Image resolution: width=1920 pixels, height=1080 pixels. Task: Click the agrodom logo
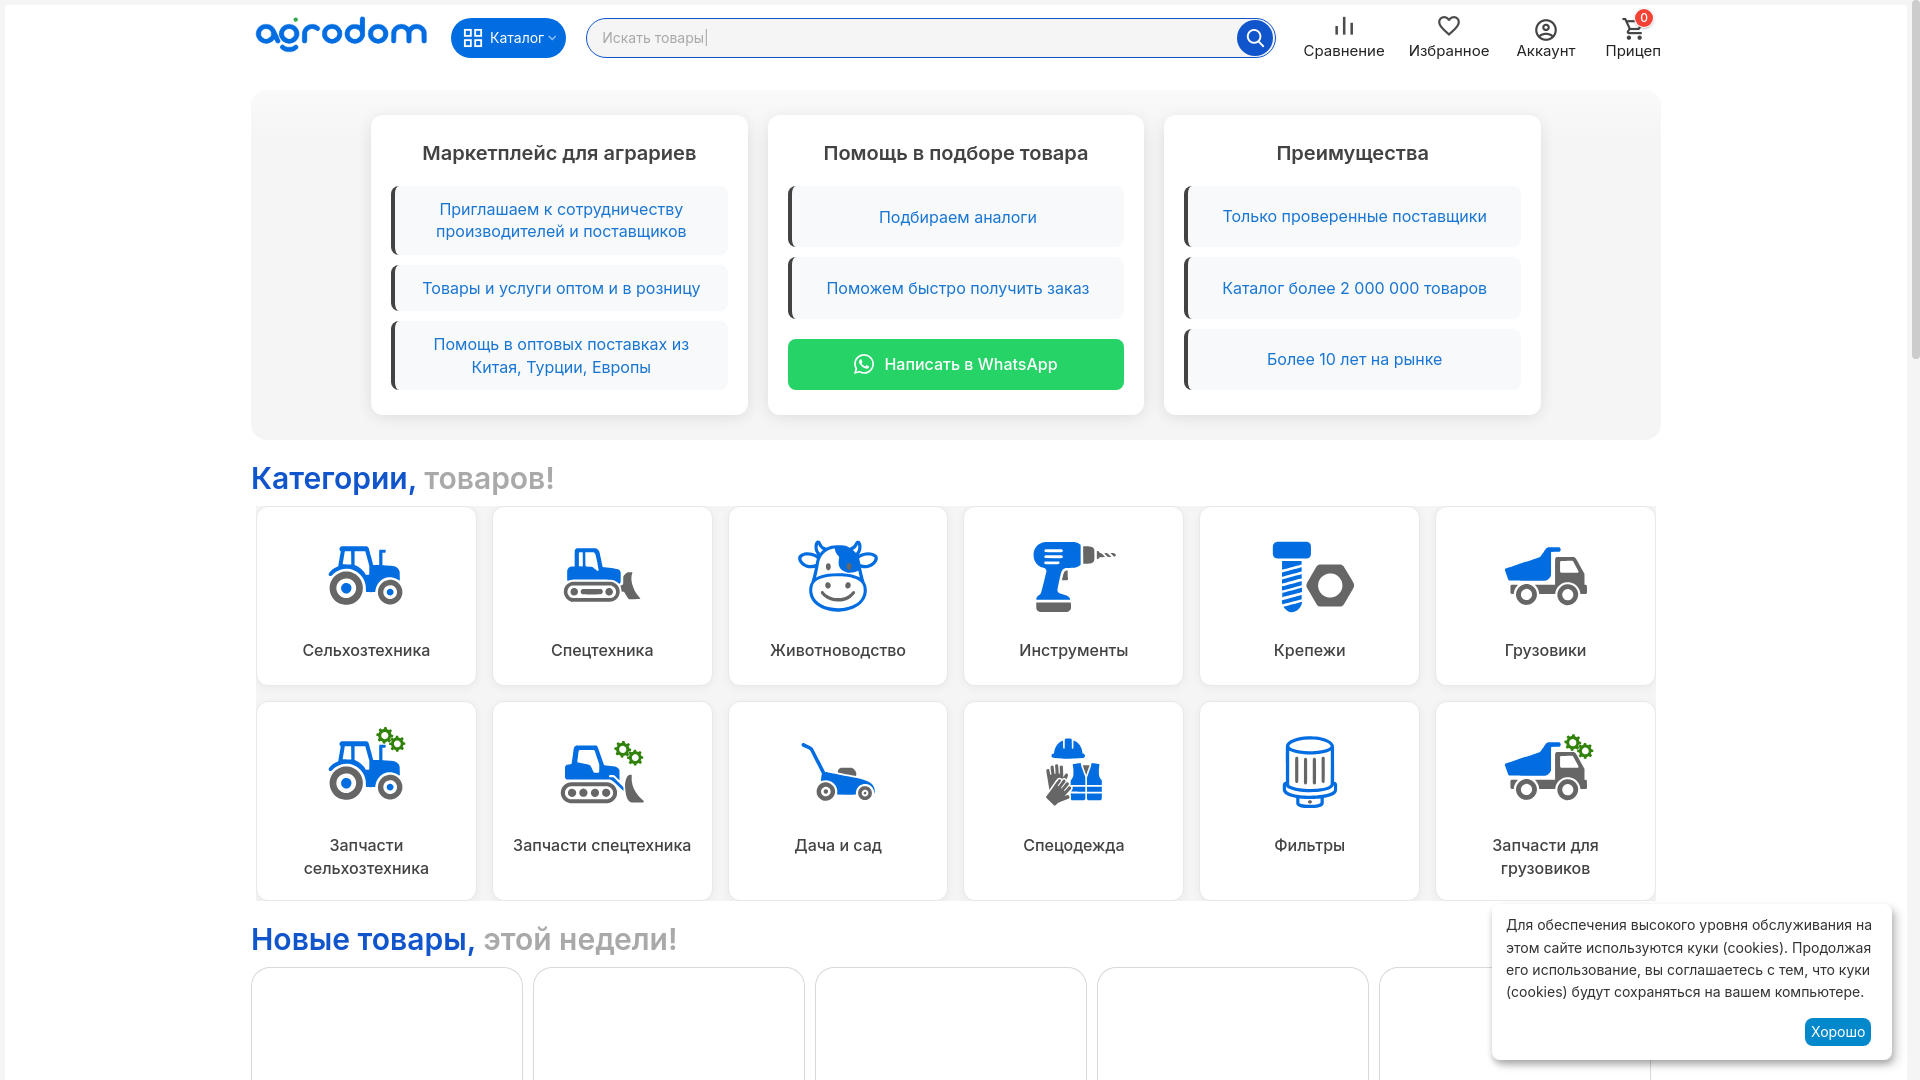[x=341, y=36]
